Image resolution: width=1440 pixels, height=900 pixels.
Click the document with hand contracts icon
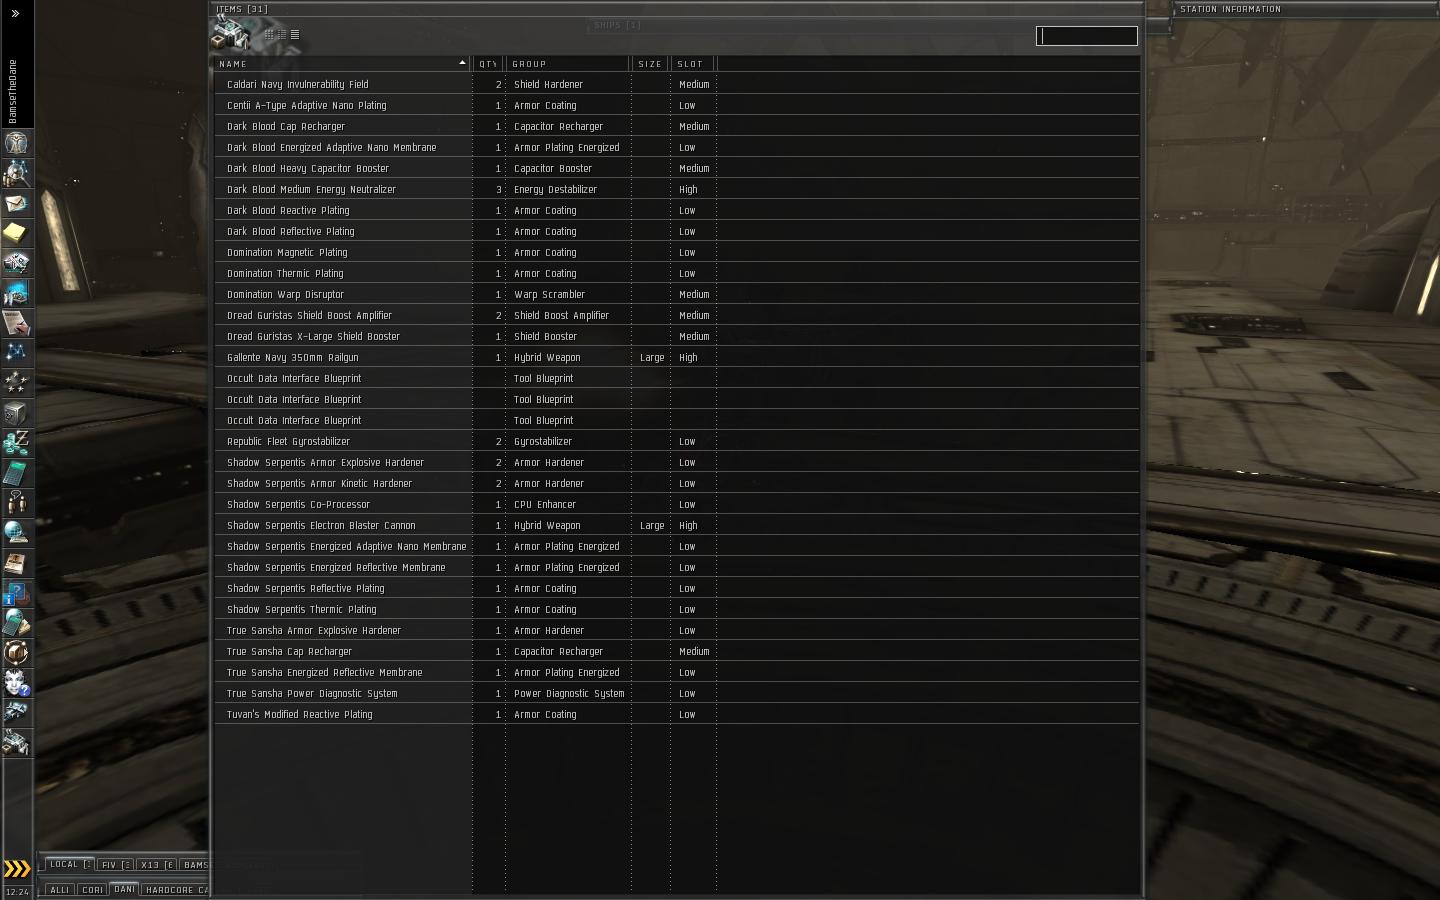pos(17,323)
